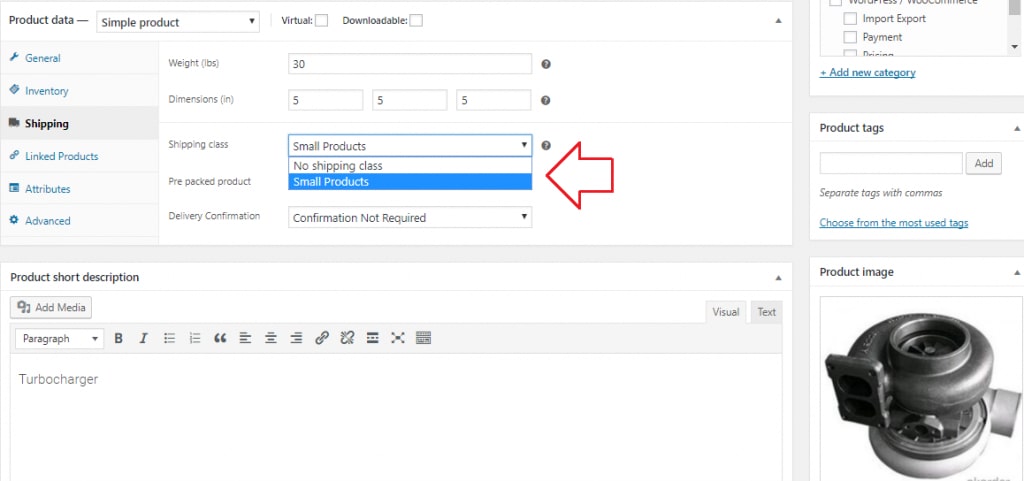Click the second Dimensions (width) field
The height and width of the screenshot is (481, 1024).
point(409,101)
